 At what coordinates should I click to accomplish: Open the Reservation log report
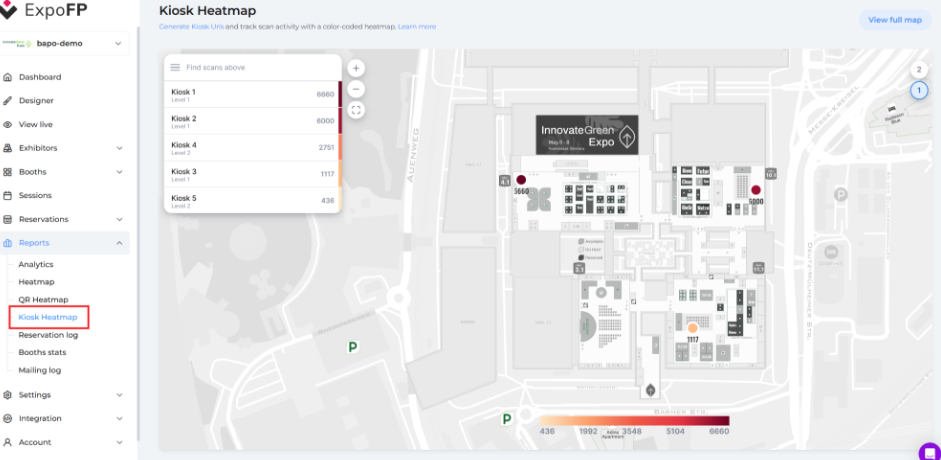tap(48, 335)
